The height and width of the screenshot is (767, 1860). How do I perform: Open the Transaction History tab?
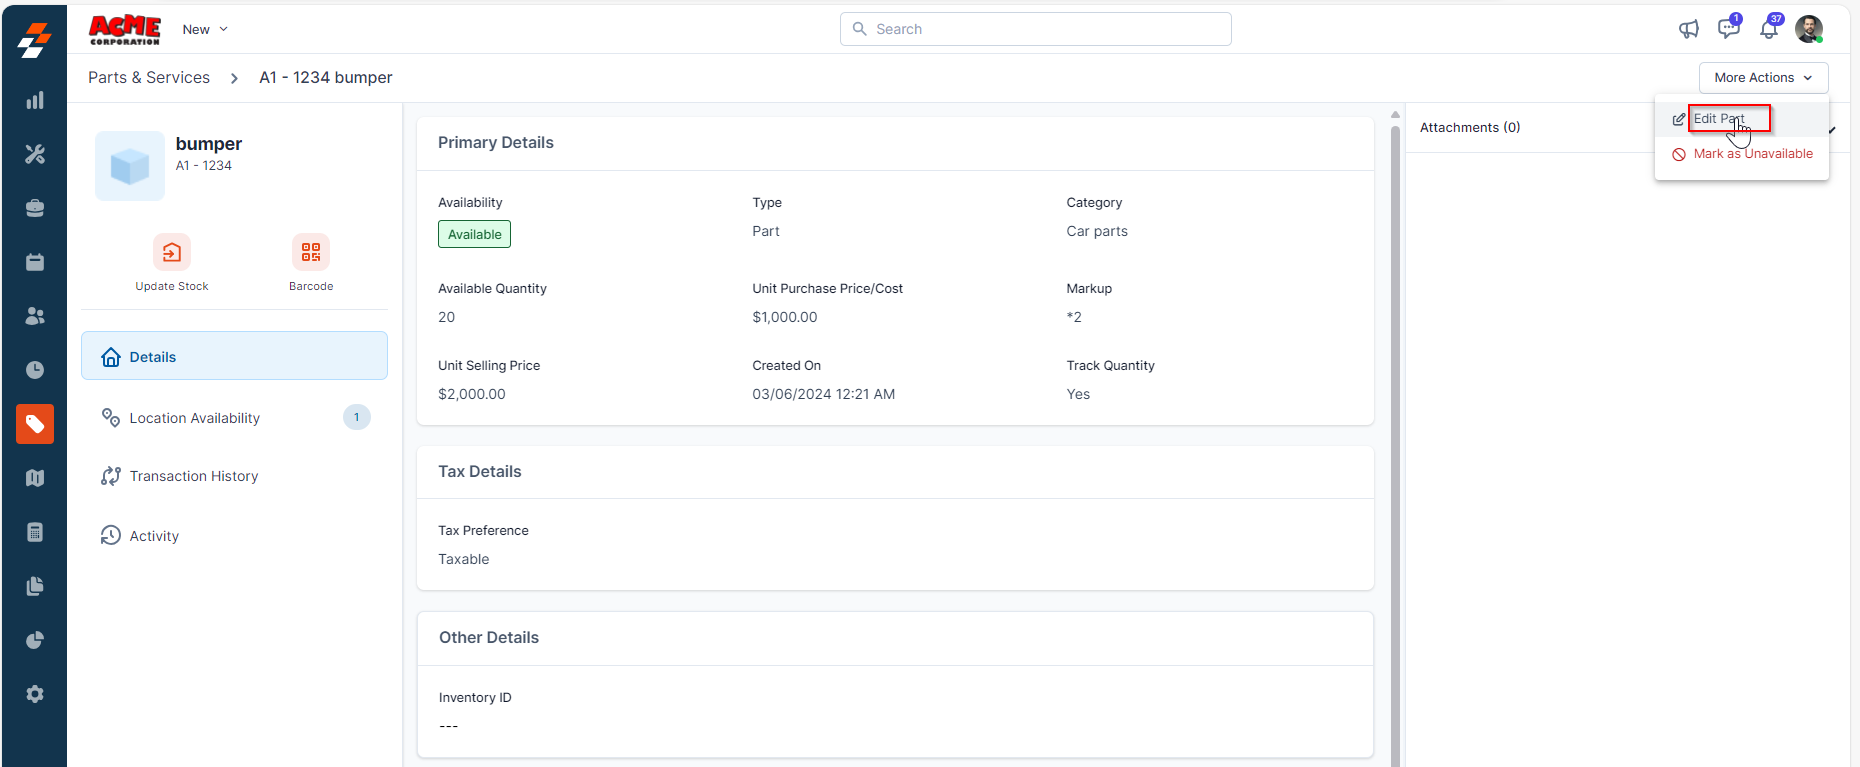(x=193, y=476)
